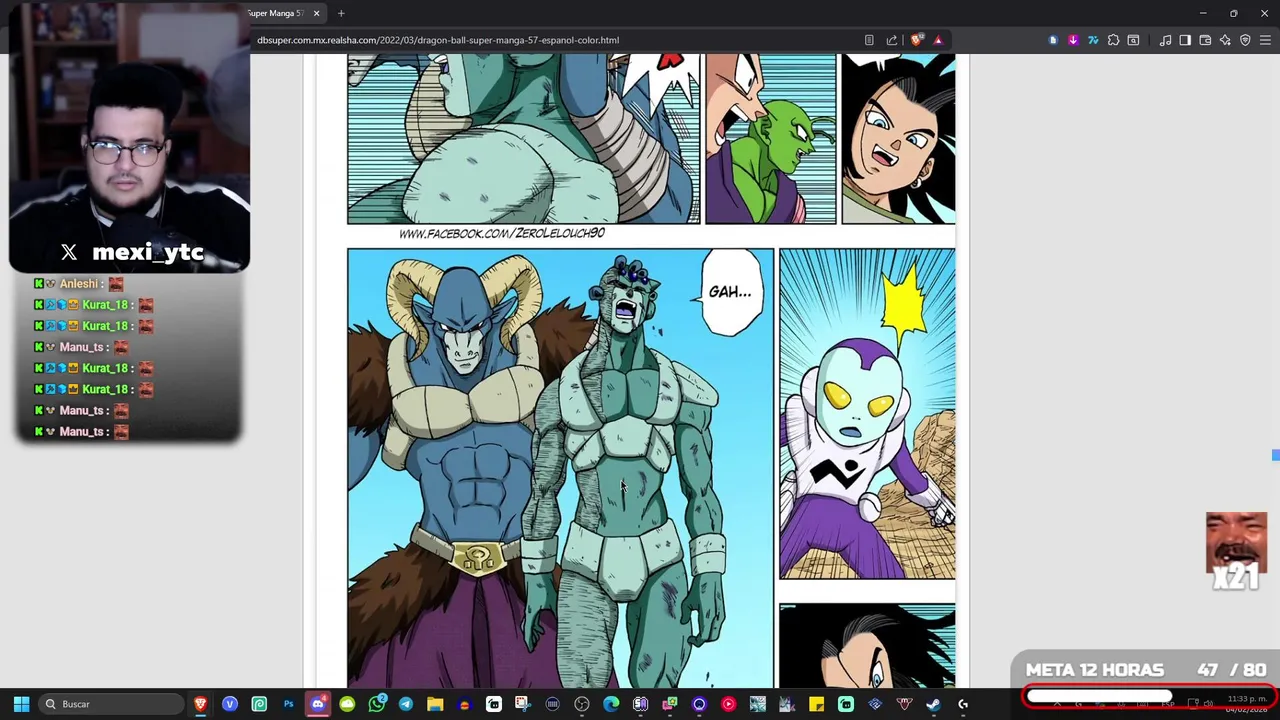Open the Brave VPN shield icon
The height and width of the screenshot is (720, 1280).
1245,40
